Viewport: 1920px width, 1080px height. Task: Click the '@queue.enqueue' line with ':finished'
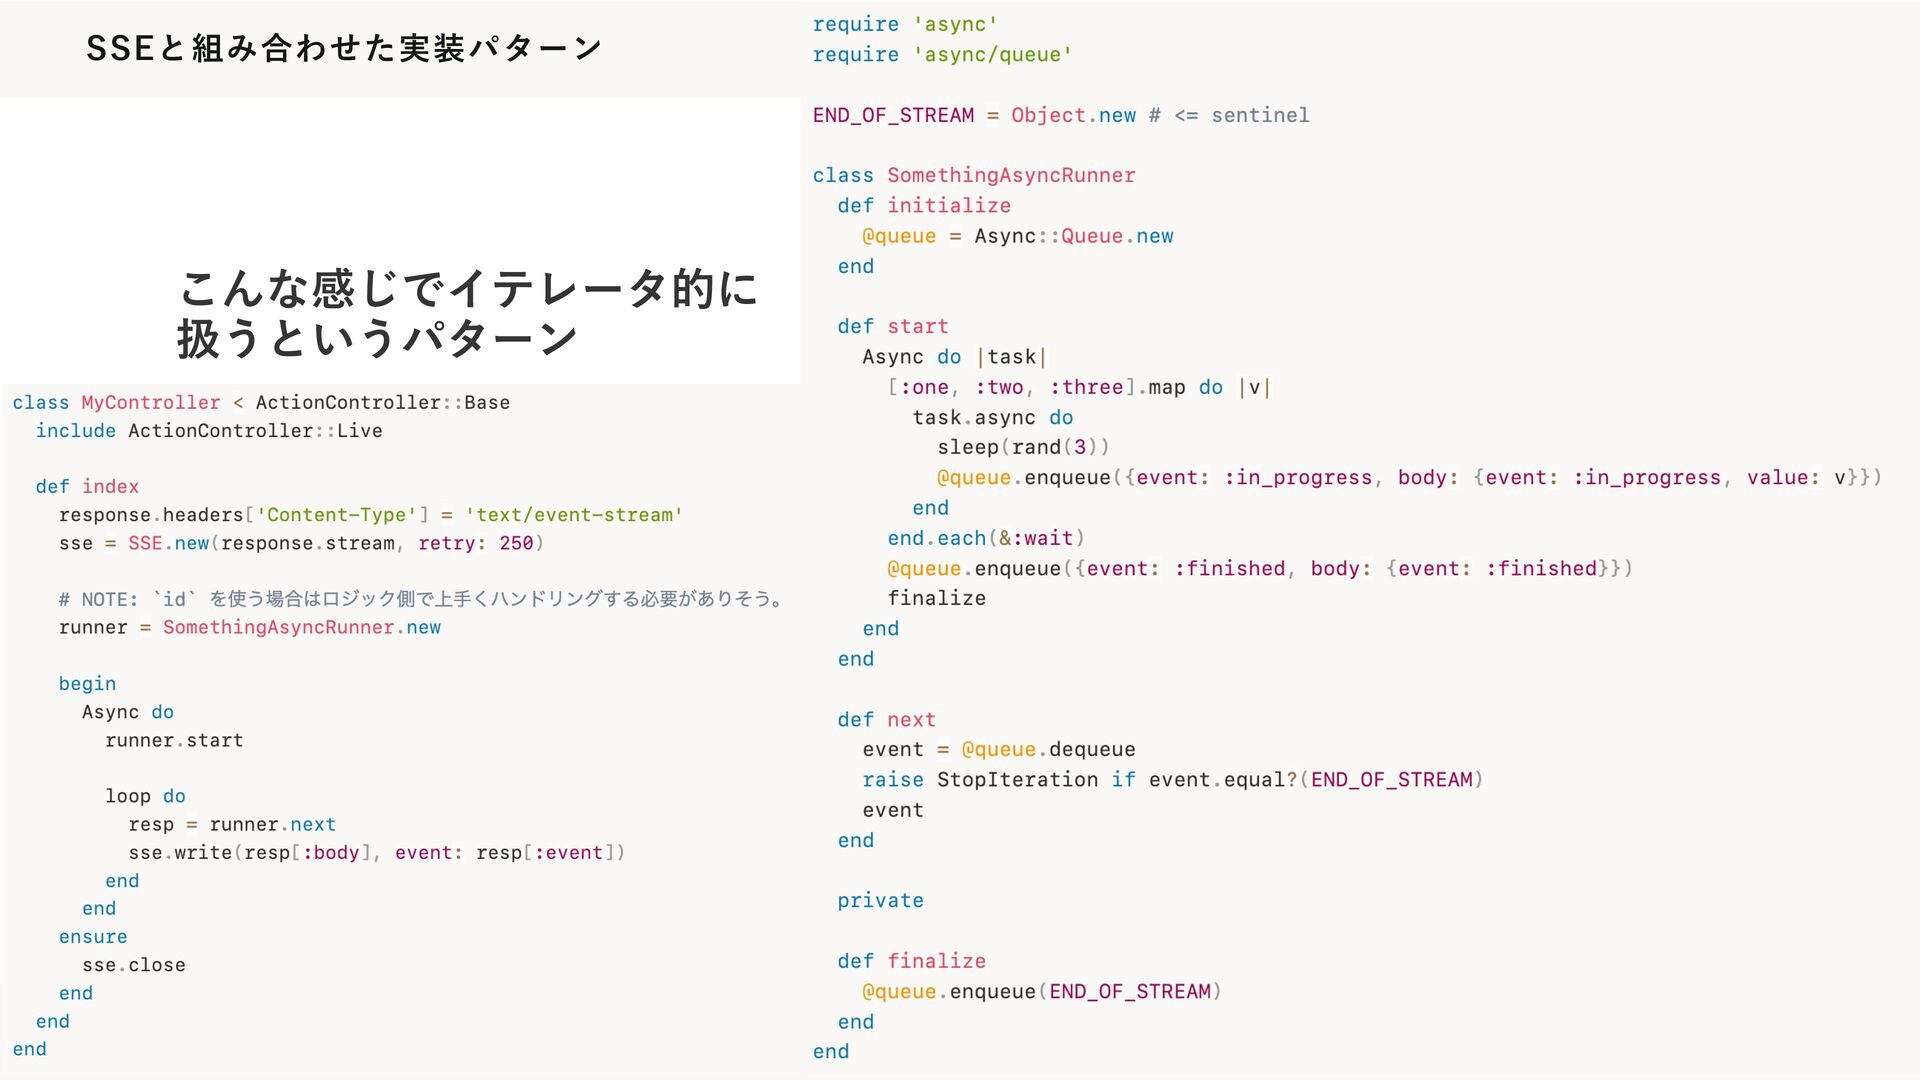point(1260,568)
